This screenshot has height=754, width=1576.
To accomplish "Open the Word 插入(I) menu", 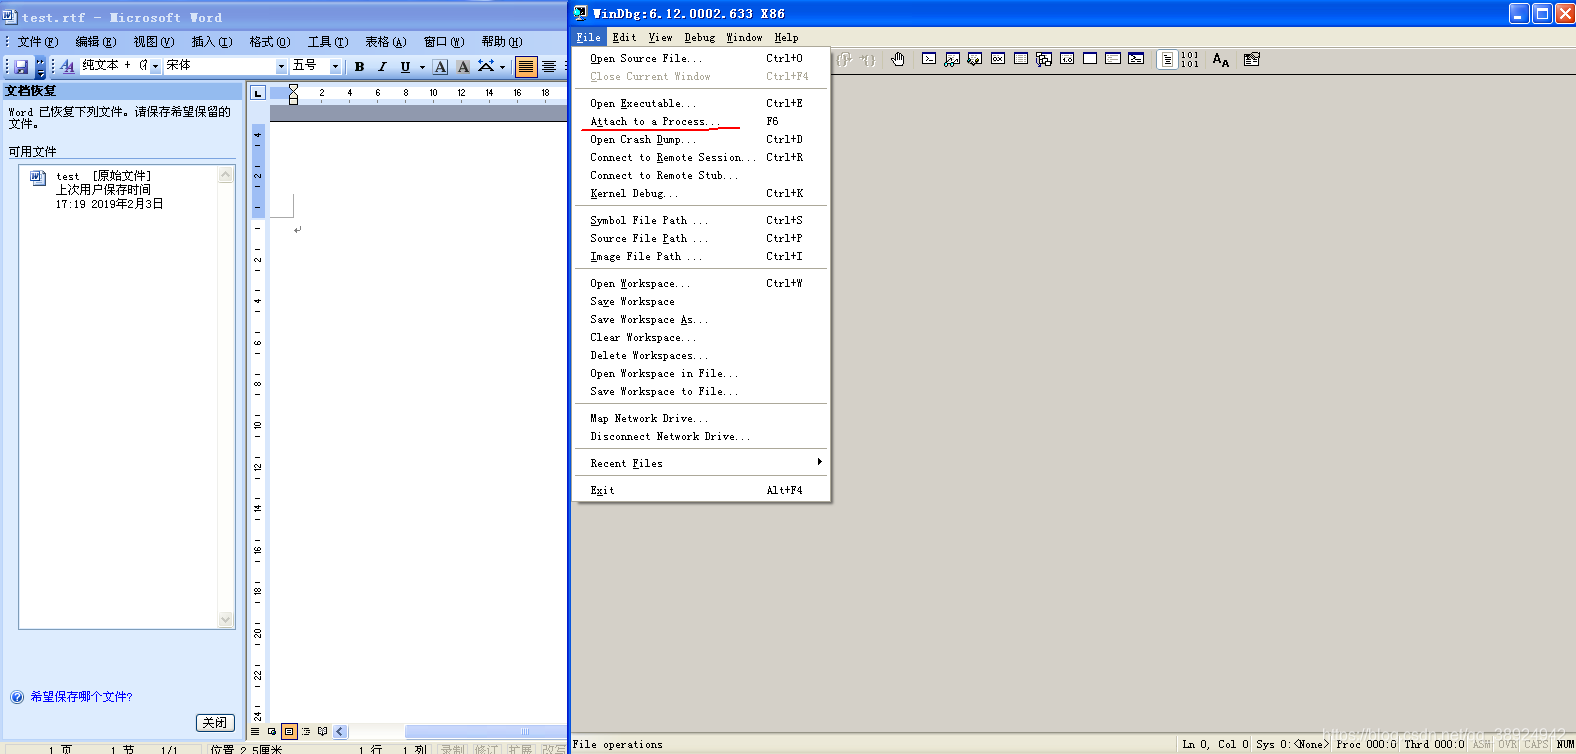I will pos(212,42).
